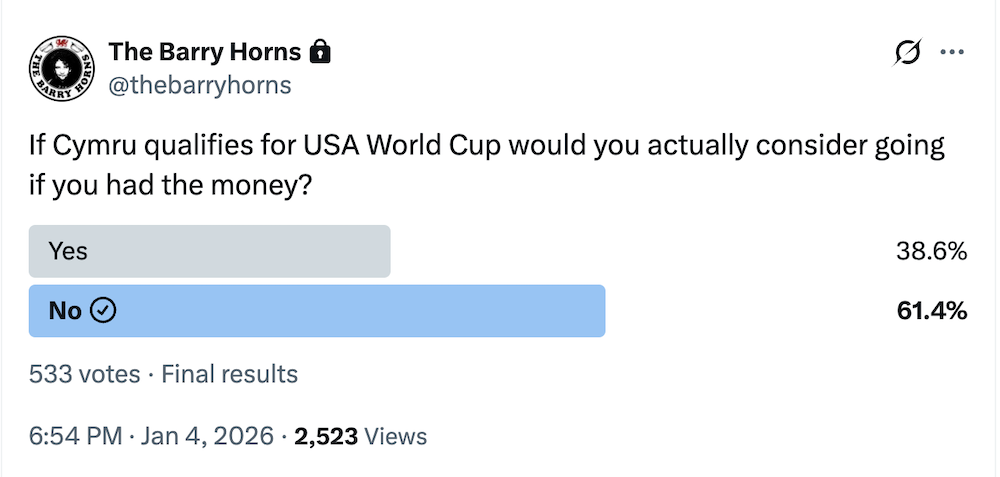Click the 38.6% result for Yes
This screenshot has width=1000, height=477.
[931, 251]
